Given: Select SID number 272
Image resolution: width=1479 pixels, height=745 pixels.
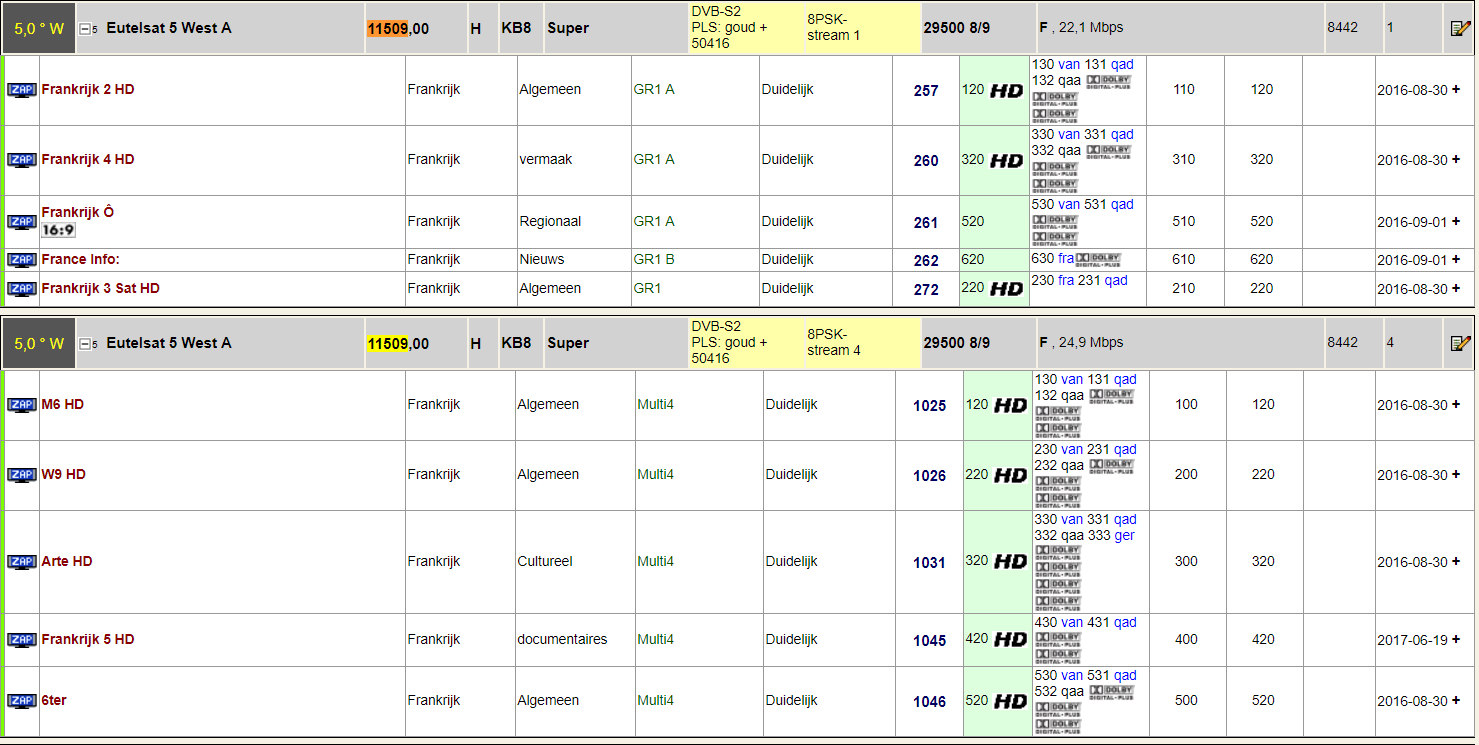Looking at the screenshot, I should (926, 290).
